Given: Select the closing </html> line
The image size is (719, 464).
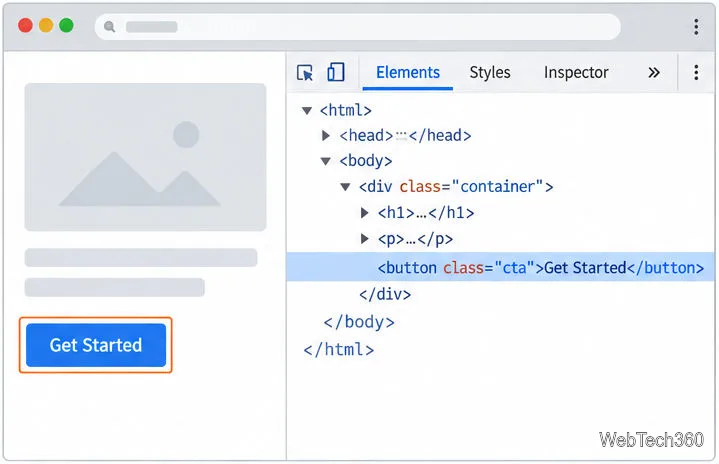Looking at the screenshot, I should pyautogui.click(x=339, y=350).
